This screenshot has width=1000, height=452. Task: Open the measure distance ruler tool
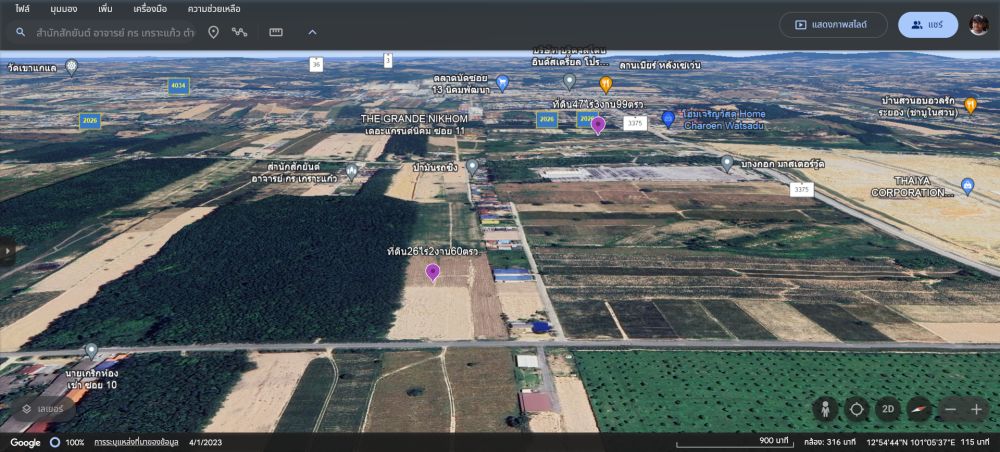pyautogui.click(x=276, y=32)
